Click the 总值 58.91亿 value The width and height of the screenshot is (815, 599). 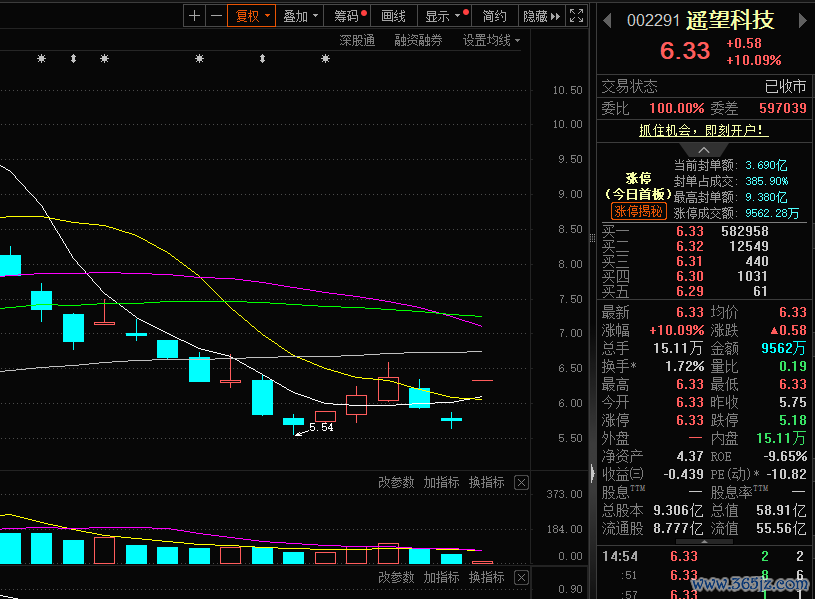pos(781,510)
